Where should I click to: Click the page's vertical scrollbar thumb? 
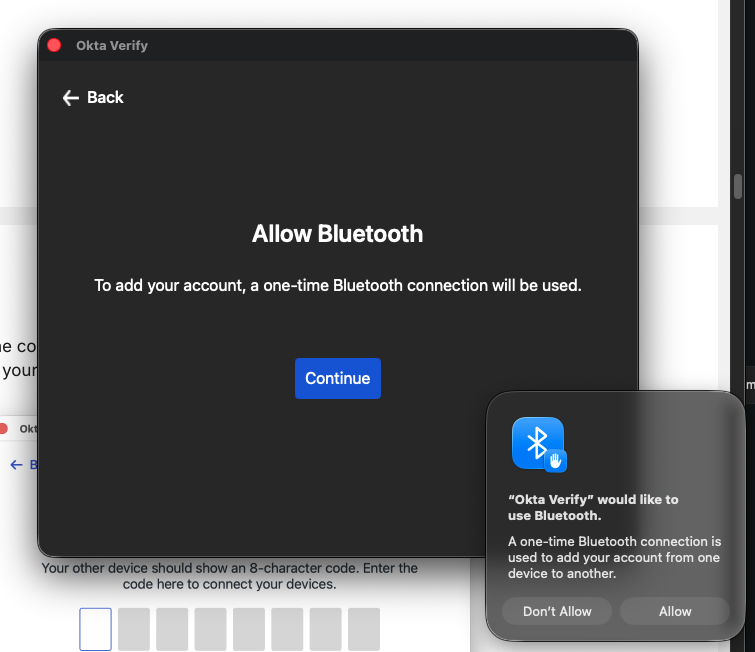(x=738, y=186)
